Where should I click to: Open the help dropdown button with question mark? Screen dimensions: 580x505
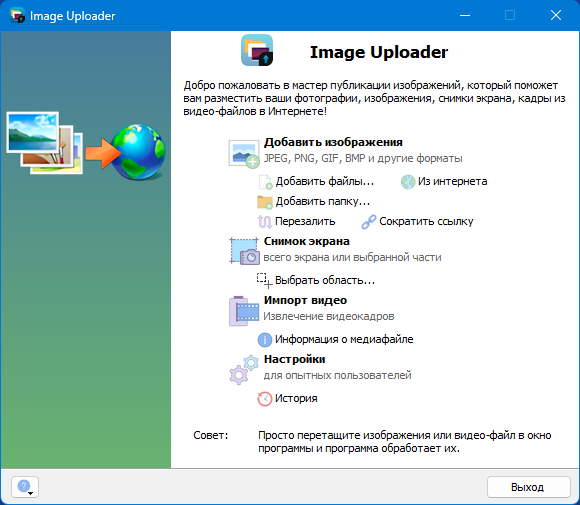coord(25,487)
